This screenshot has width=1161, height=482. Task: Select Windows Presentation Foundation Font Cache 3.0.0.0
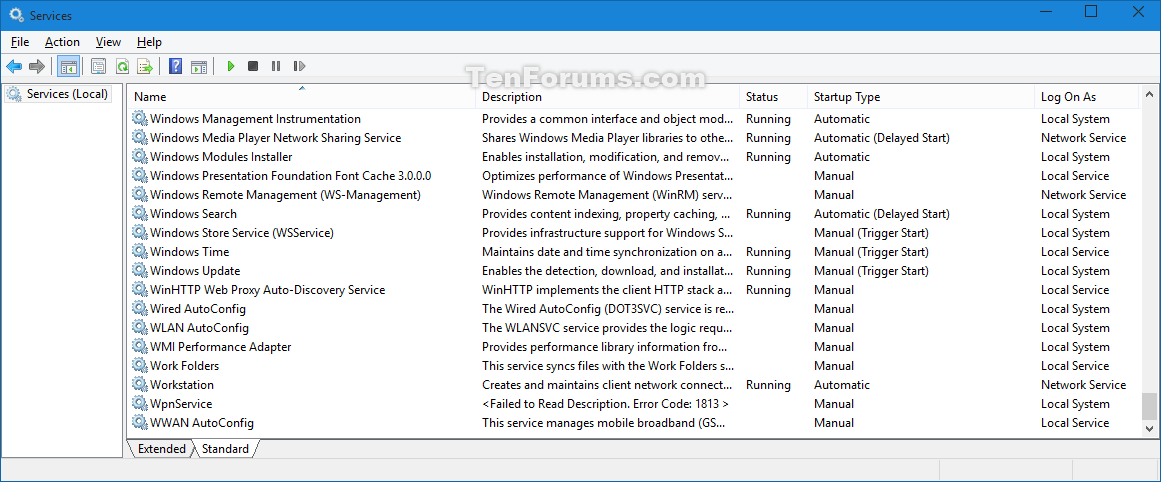pos(290,176)
